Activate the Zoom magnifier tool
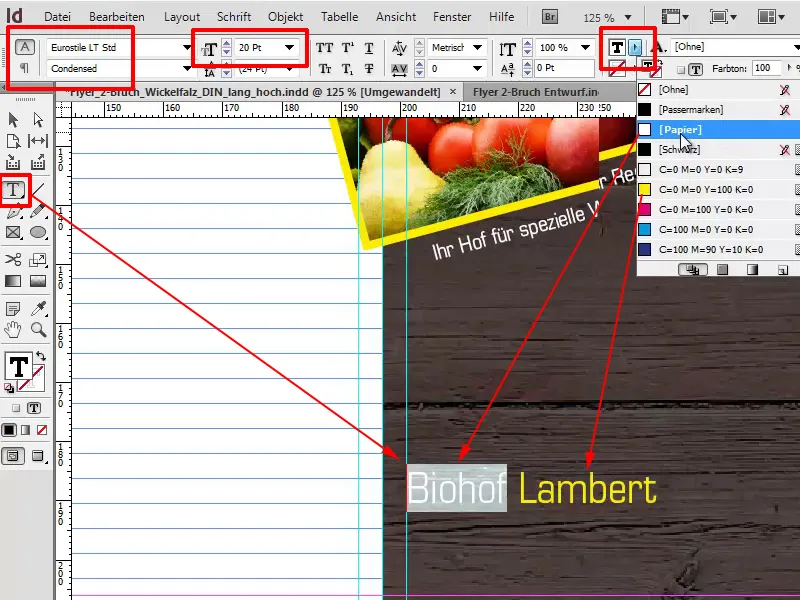The image size is (800, 600). [x=38, y=330]
